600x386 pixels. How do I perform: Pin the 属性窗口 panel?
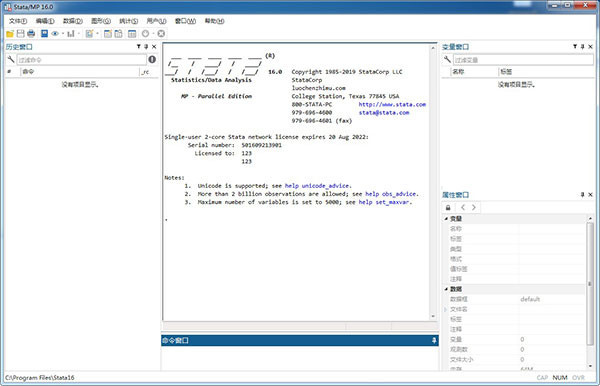point(582,194)
